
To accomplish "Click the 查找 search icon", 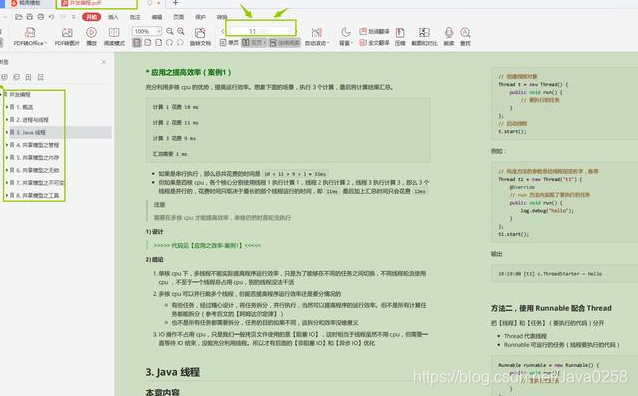I will pyautogui.click(x=465, y=33).
